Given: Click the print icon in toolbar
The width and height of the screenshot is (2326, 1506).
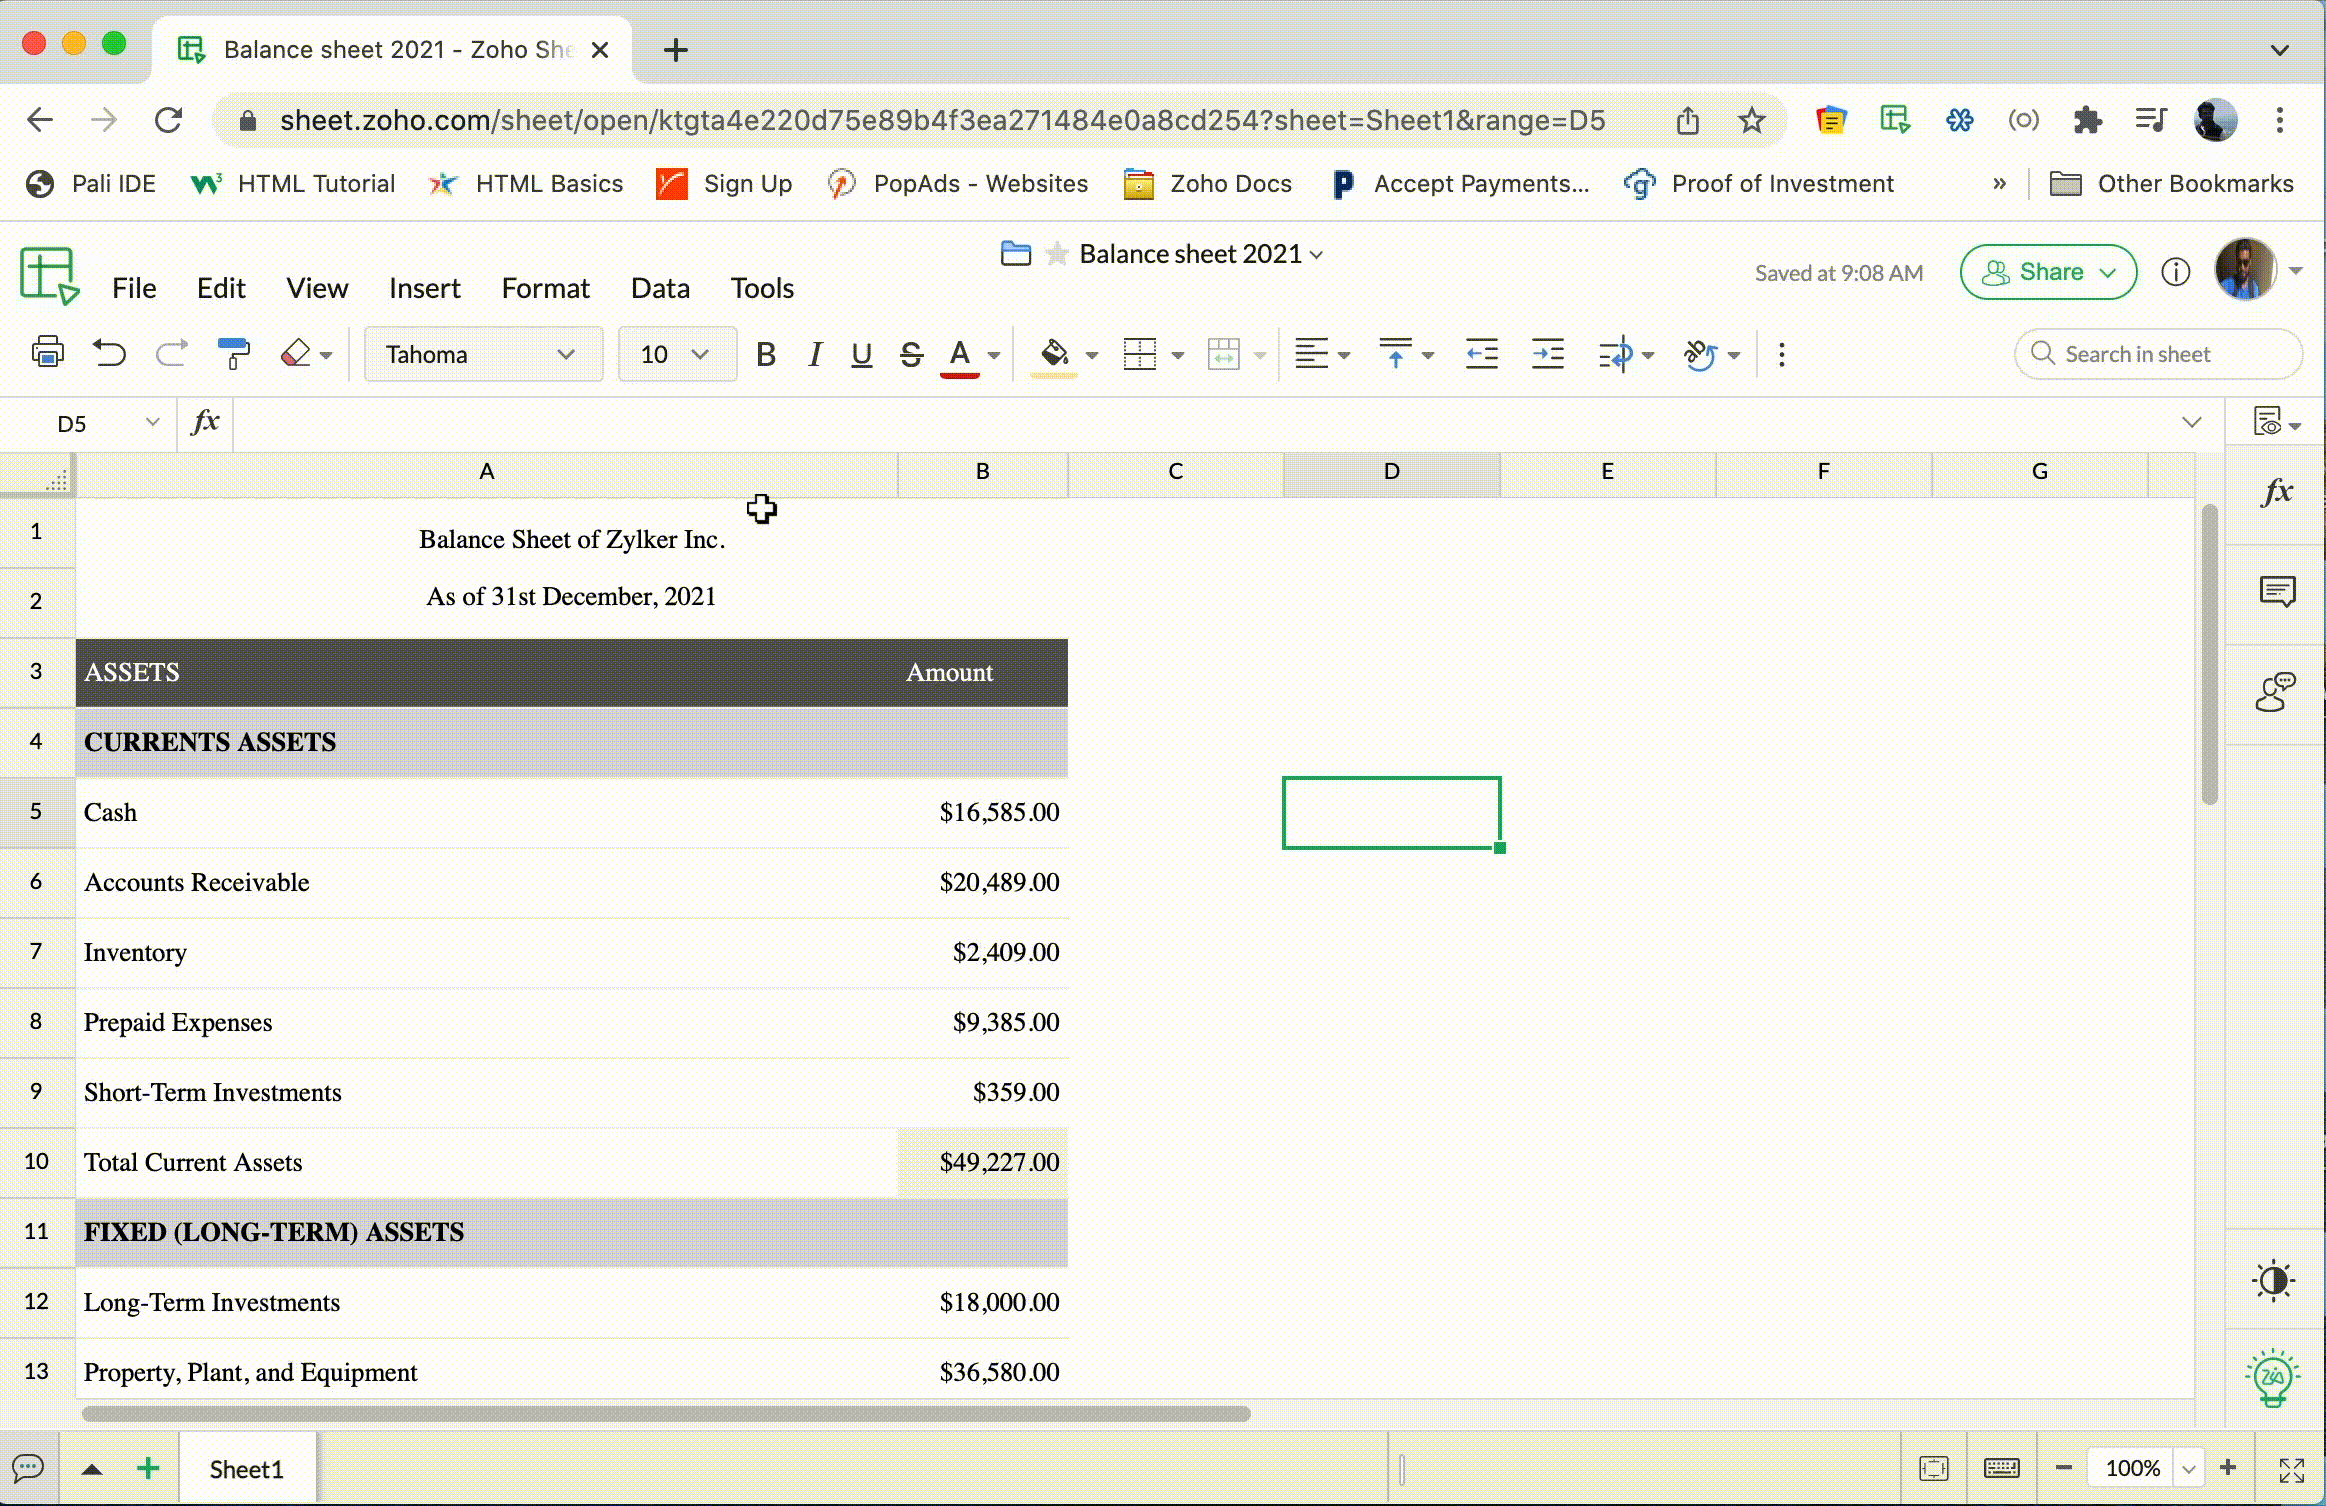Looking at the screenshot, I should pos(47,354).
